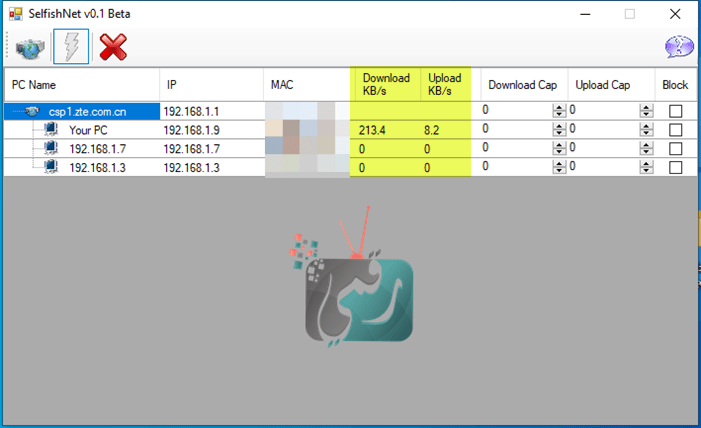Viewport: 701px width, 428px height.
Task: Click Download Cap value field for Your PC
Action: click(517, 129)
